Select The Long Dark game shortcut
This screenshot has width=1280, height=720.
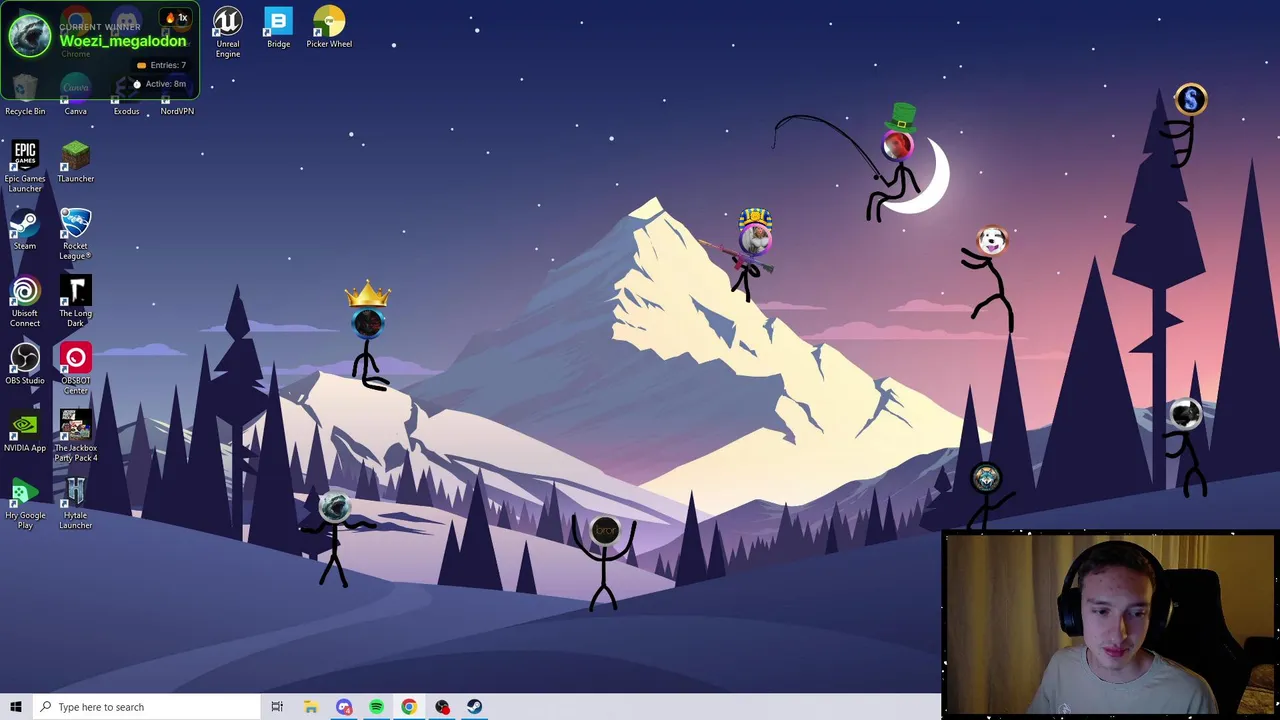tap(76, 301)
